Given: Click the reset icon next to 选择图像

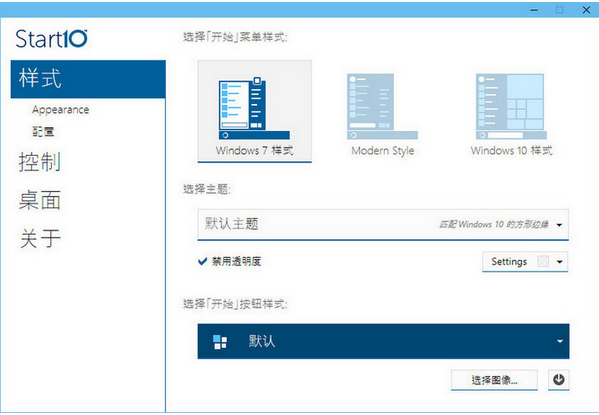Looking at the screenshot, I should click(x=559, y=380).
